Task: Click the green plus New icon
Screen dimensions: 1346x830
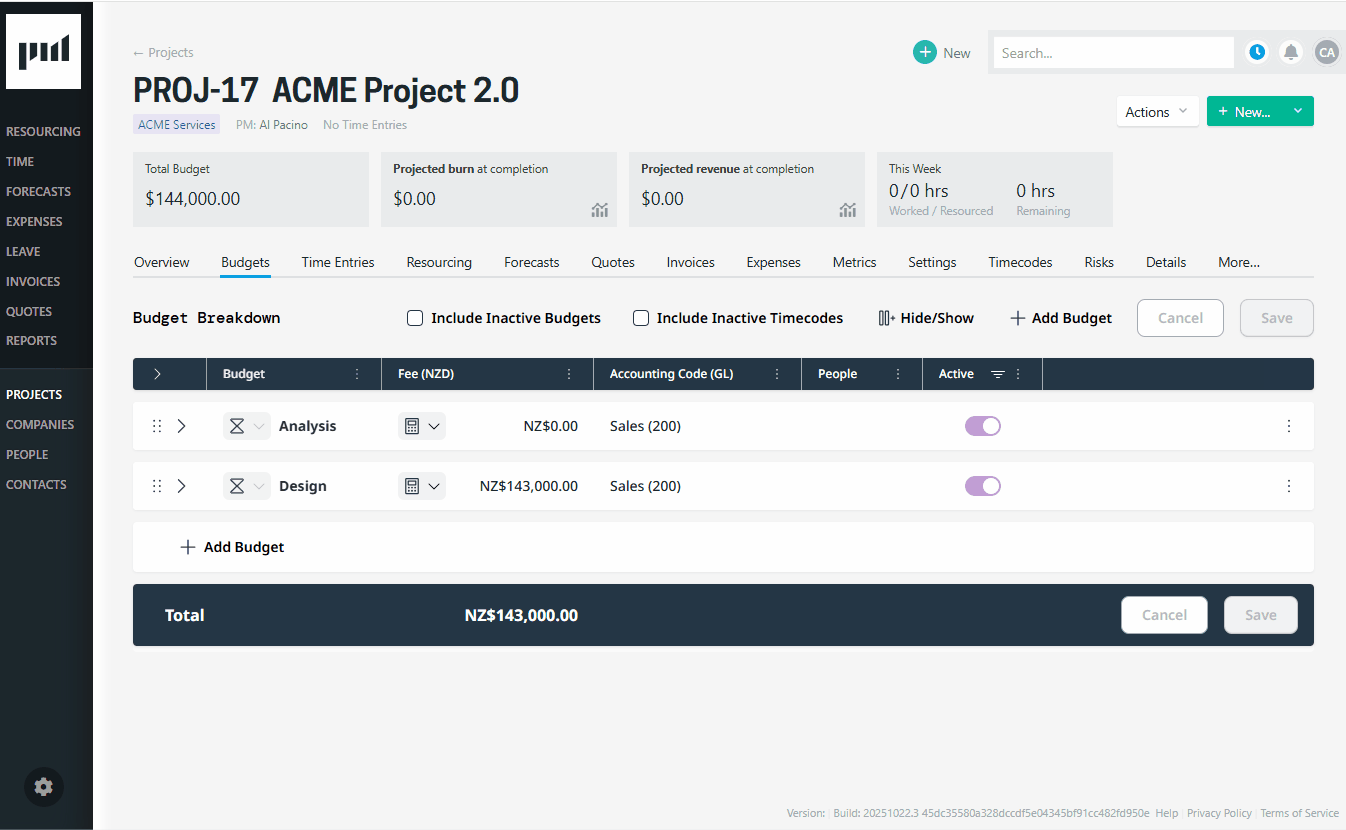Action: [x=925, y=53]
